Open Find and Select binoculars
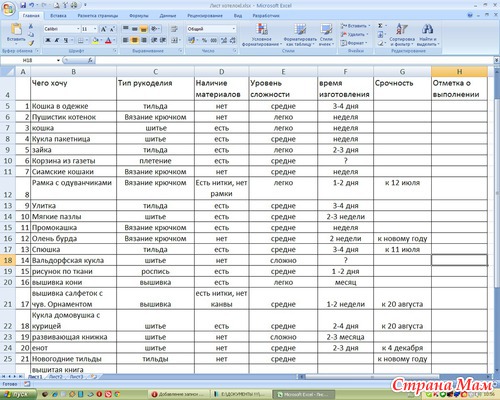Viewport: 500px width, 400px height. [428, 35]
